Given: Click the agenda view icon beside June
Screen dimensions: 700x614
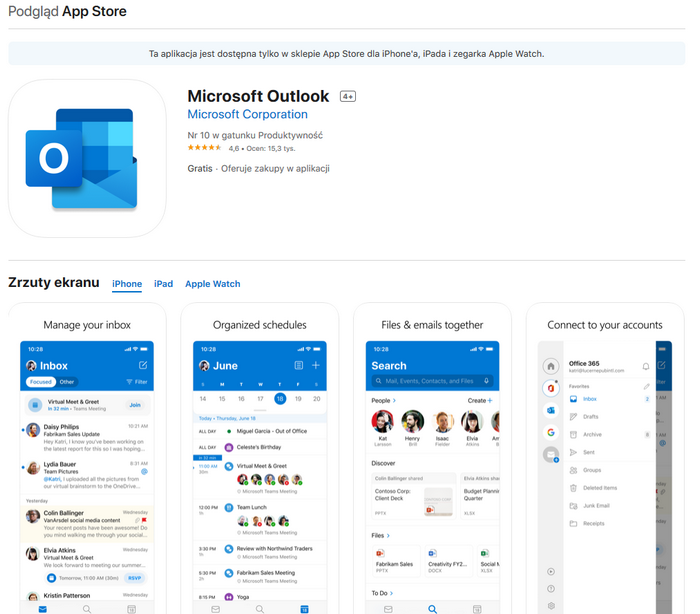Looking at the screenshot, I should point(299,365).
